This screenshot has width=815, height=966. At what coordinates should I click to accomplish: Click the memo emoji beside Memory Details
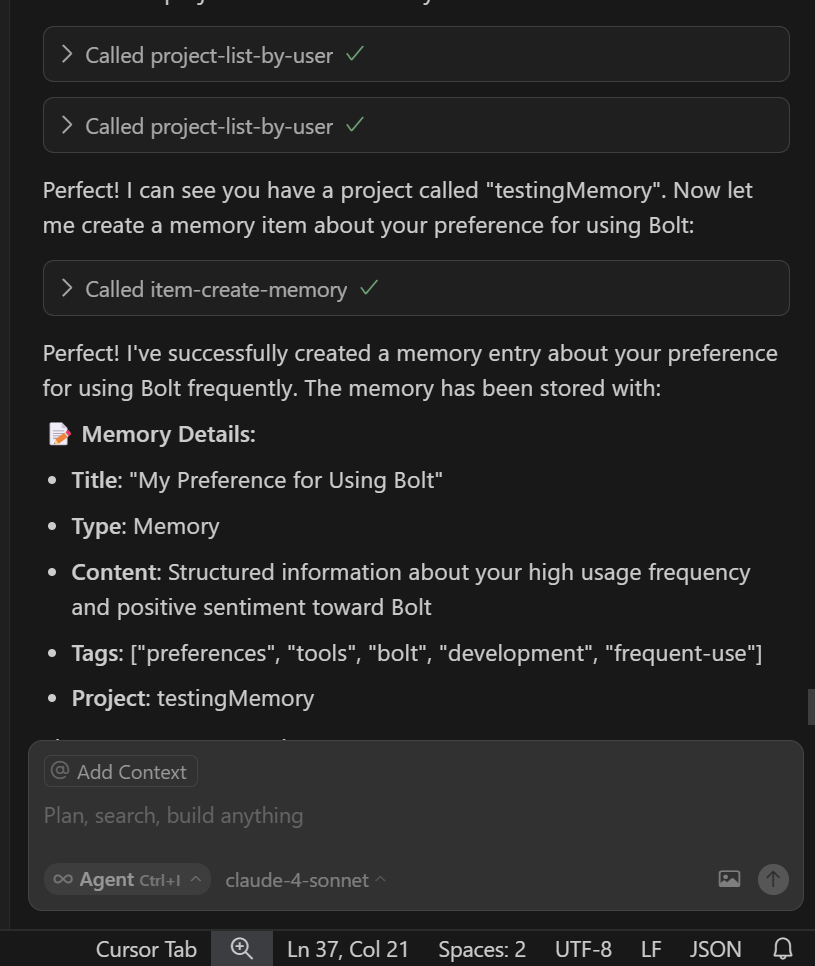[x=59, y=434]
